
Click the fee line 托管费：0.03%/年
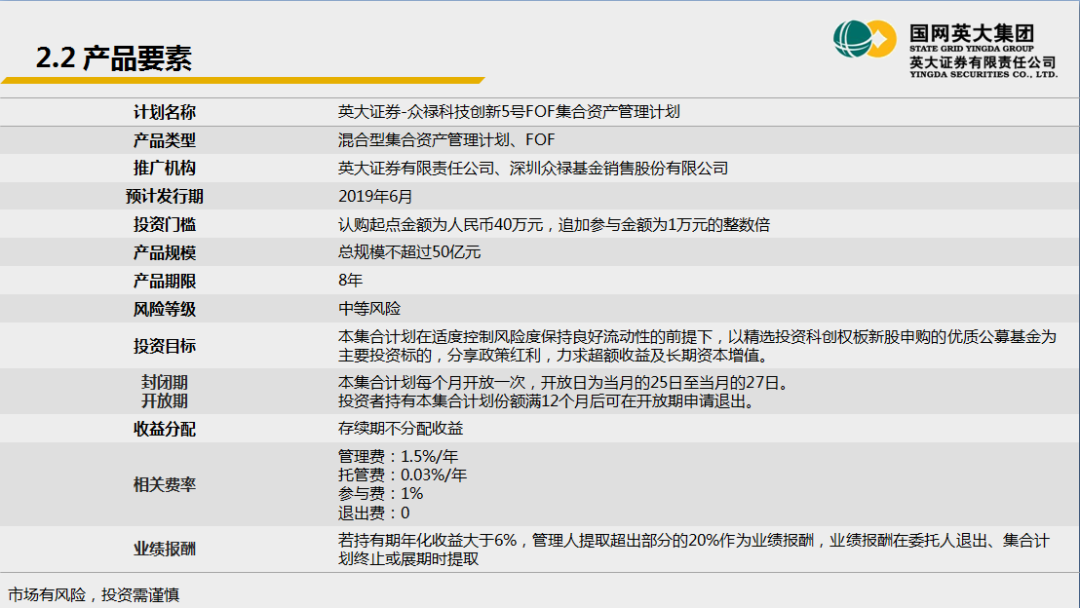click(x=402, y=475)
